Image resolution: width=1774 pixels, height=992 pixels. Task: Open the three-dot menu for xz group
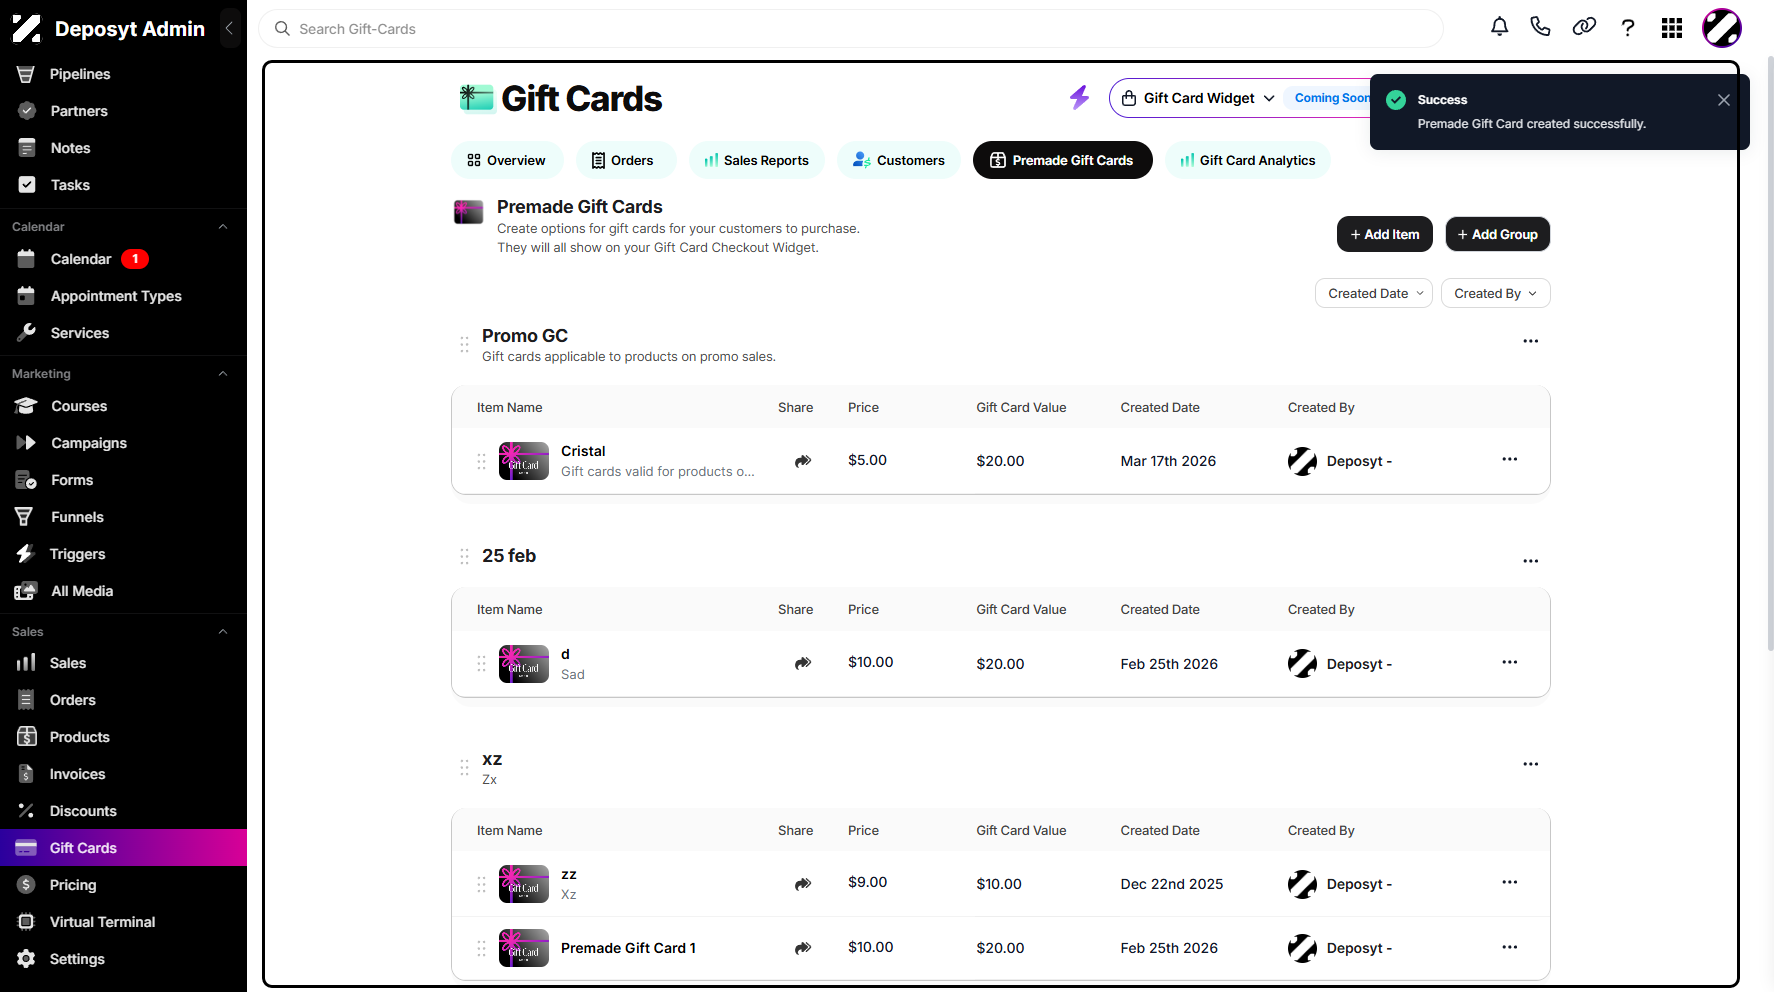tap(1530, 764)
